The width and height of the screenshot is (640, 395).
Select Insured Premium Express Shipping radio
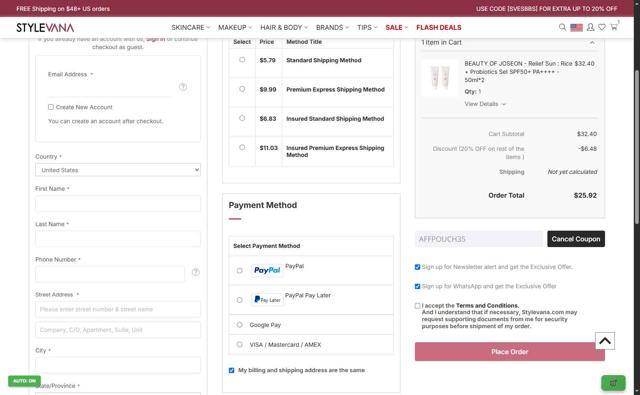click(x=242, y=147)
